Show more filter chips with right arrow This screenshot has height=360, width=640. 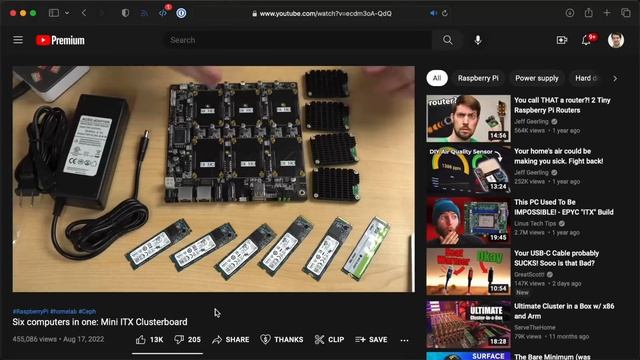(x=615, y=78)
